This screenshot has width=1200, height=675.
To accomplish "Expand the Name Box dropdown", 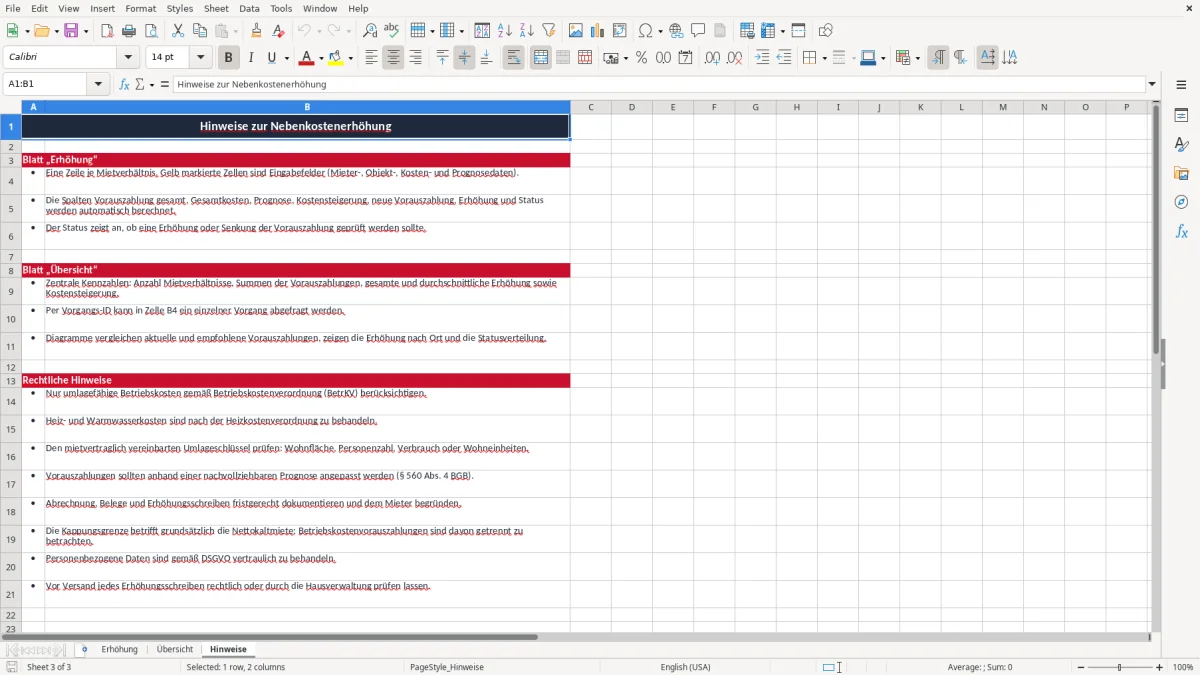I will (x=99, y=84).
